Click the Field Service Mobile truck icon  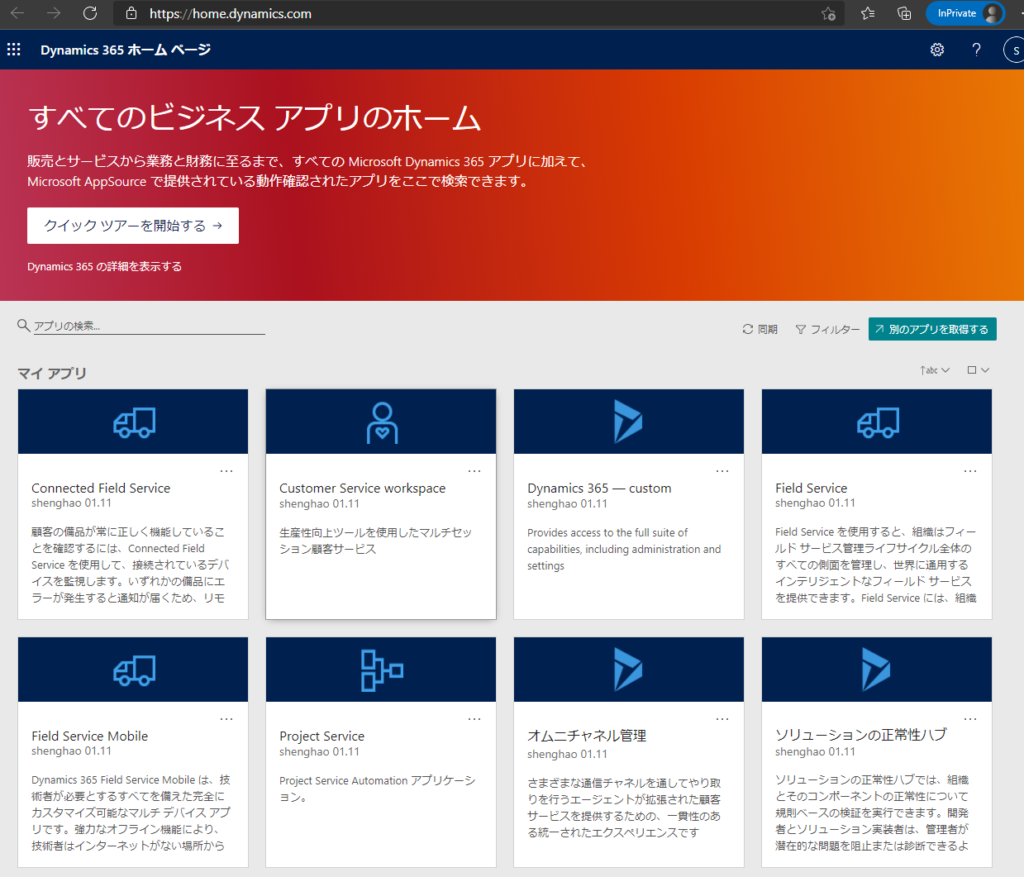tap(134, 671)
